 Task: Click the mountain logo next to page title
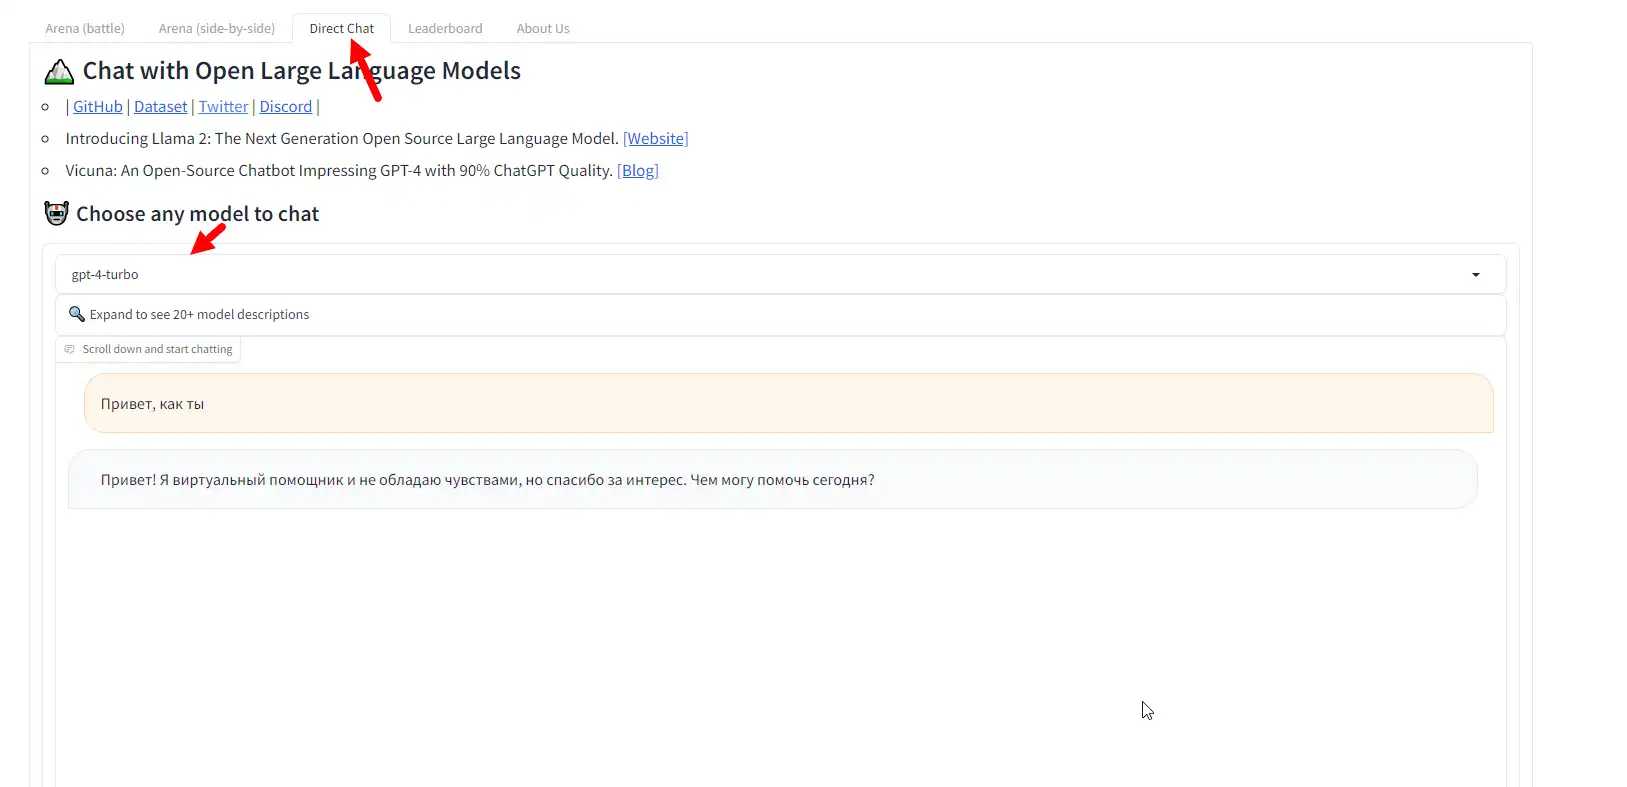point(59,72)
